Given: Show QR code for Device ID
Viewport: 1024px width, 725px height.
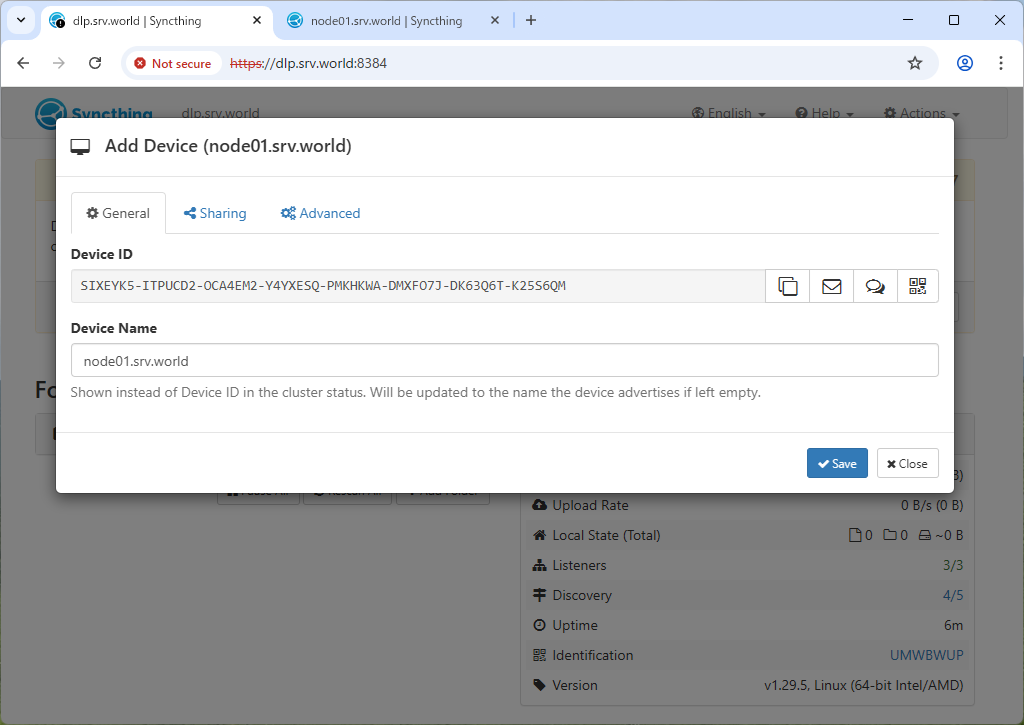Looking at the screenshot, I should click(917, 286).
